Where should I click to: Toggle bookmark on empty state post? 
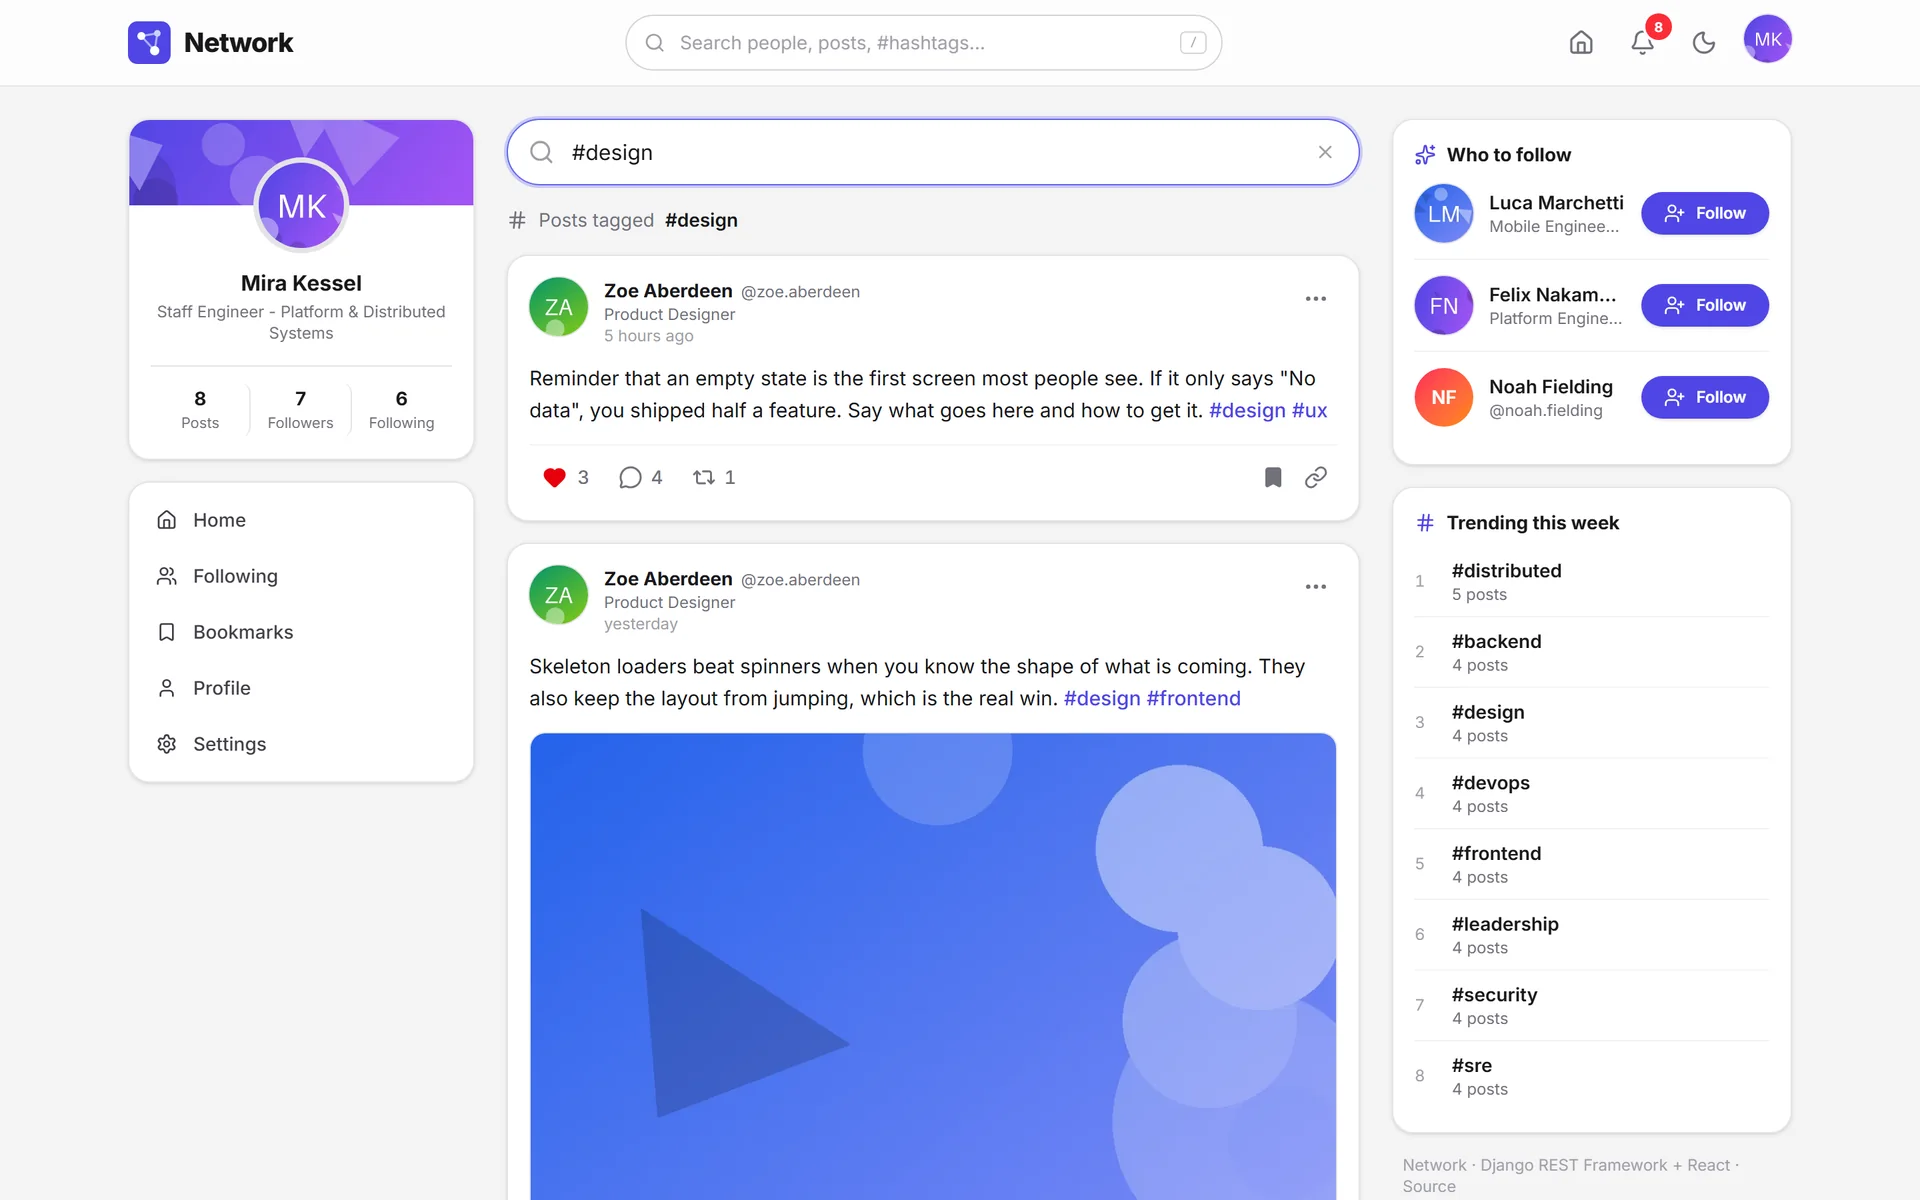[x=1273, y=477]
